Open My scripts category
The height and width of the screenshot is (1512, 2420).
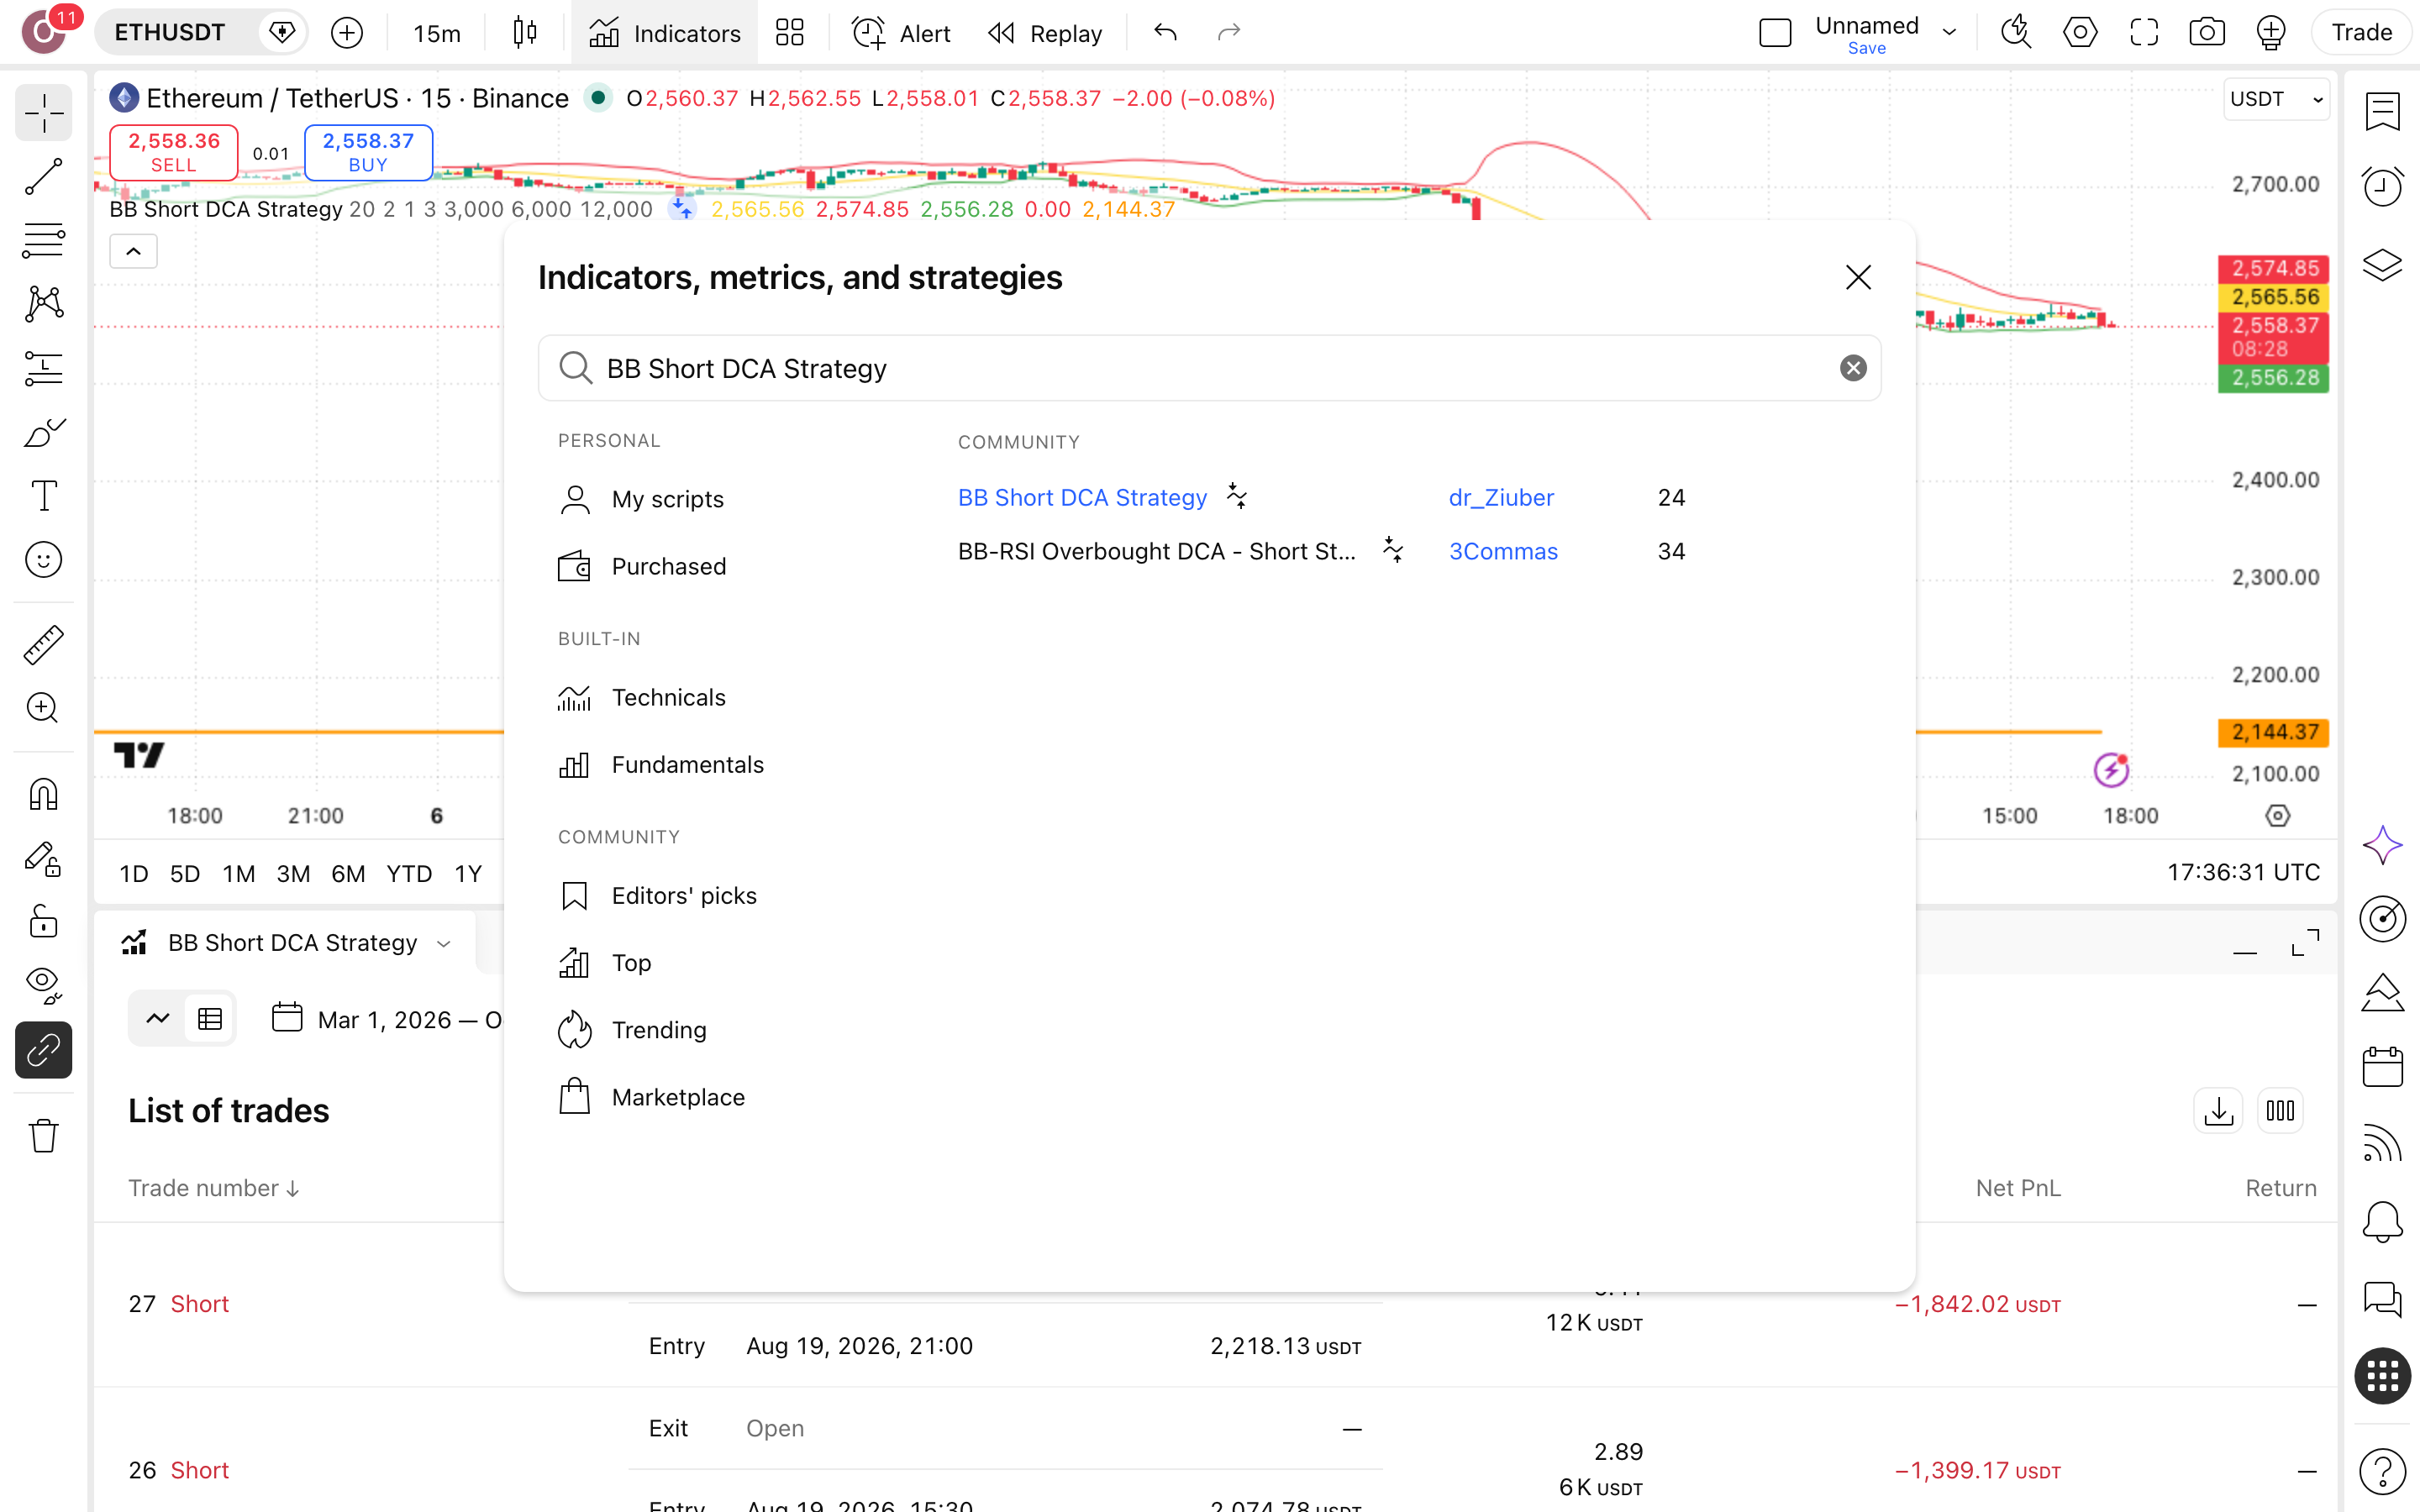click(x=641, y=499)
